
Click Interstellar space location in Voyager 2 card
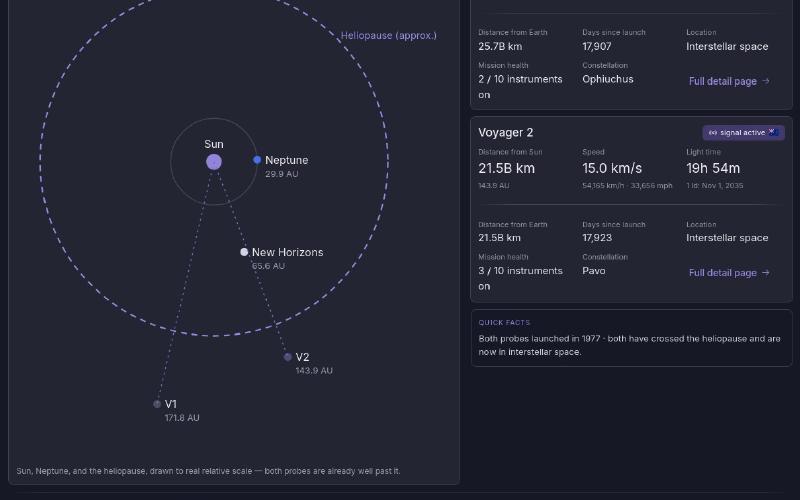[727, 238]
